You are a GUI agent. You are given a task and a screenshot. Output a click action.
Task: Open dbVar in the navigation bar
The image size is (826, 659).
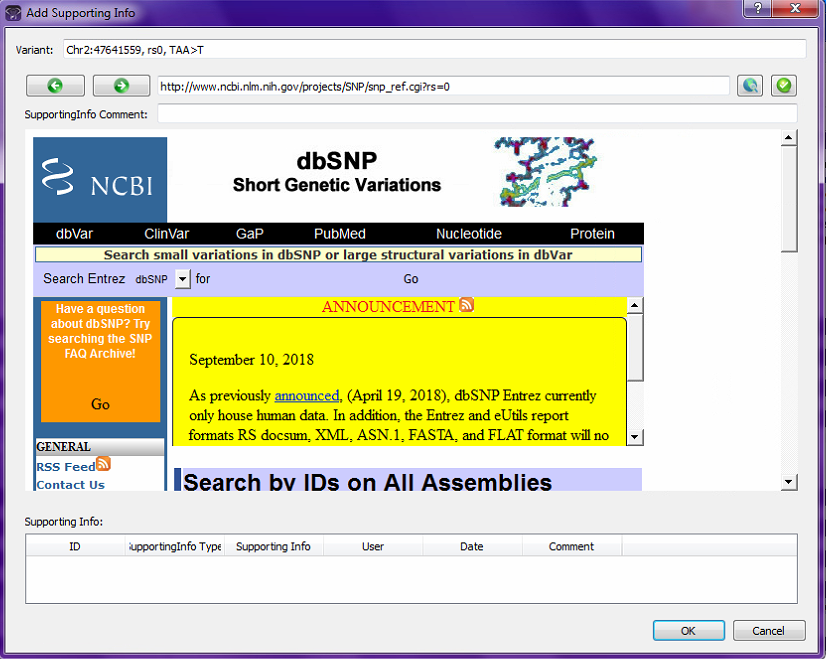[74, 234]
